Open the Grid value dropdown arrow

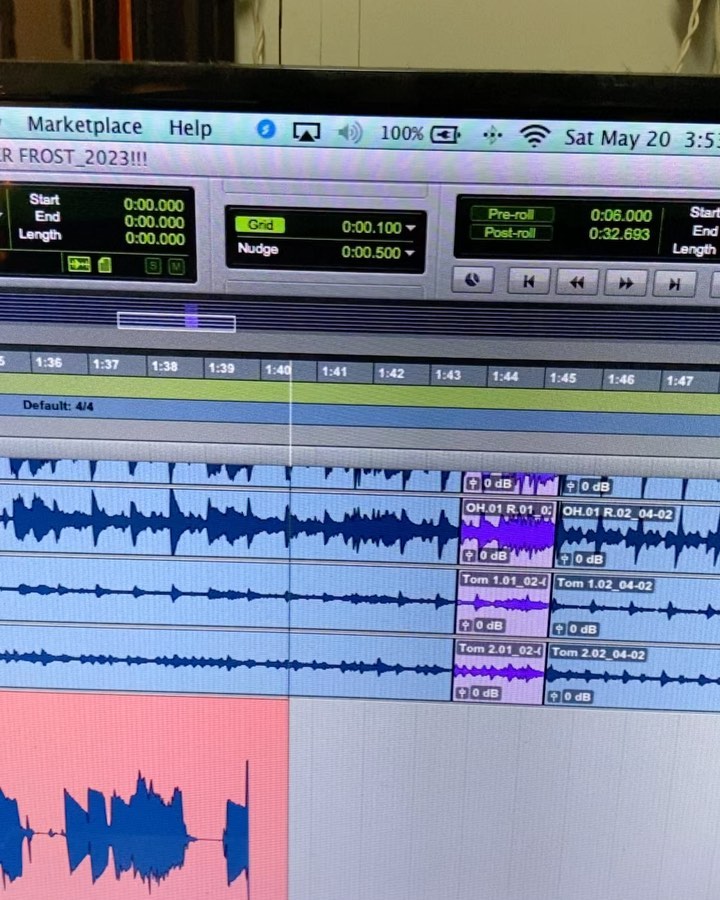[x=411, y=228]
